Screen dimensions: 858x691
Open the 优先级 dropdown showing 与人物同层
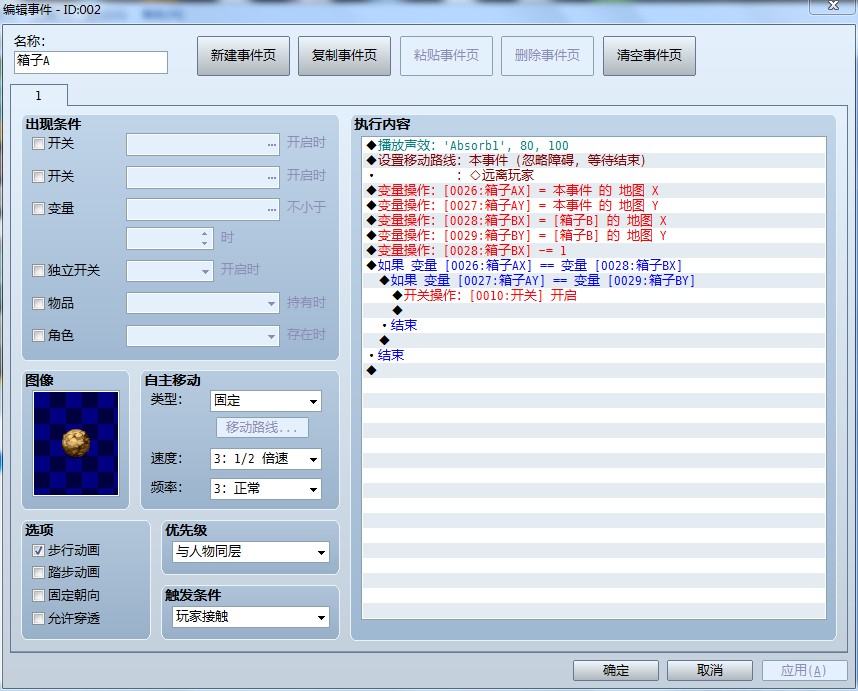pyautogui.click(x=251, y=552)
